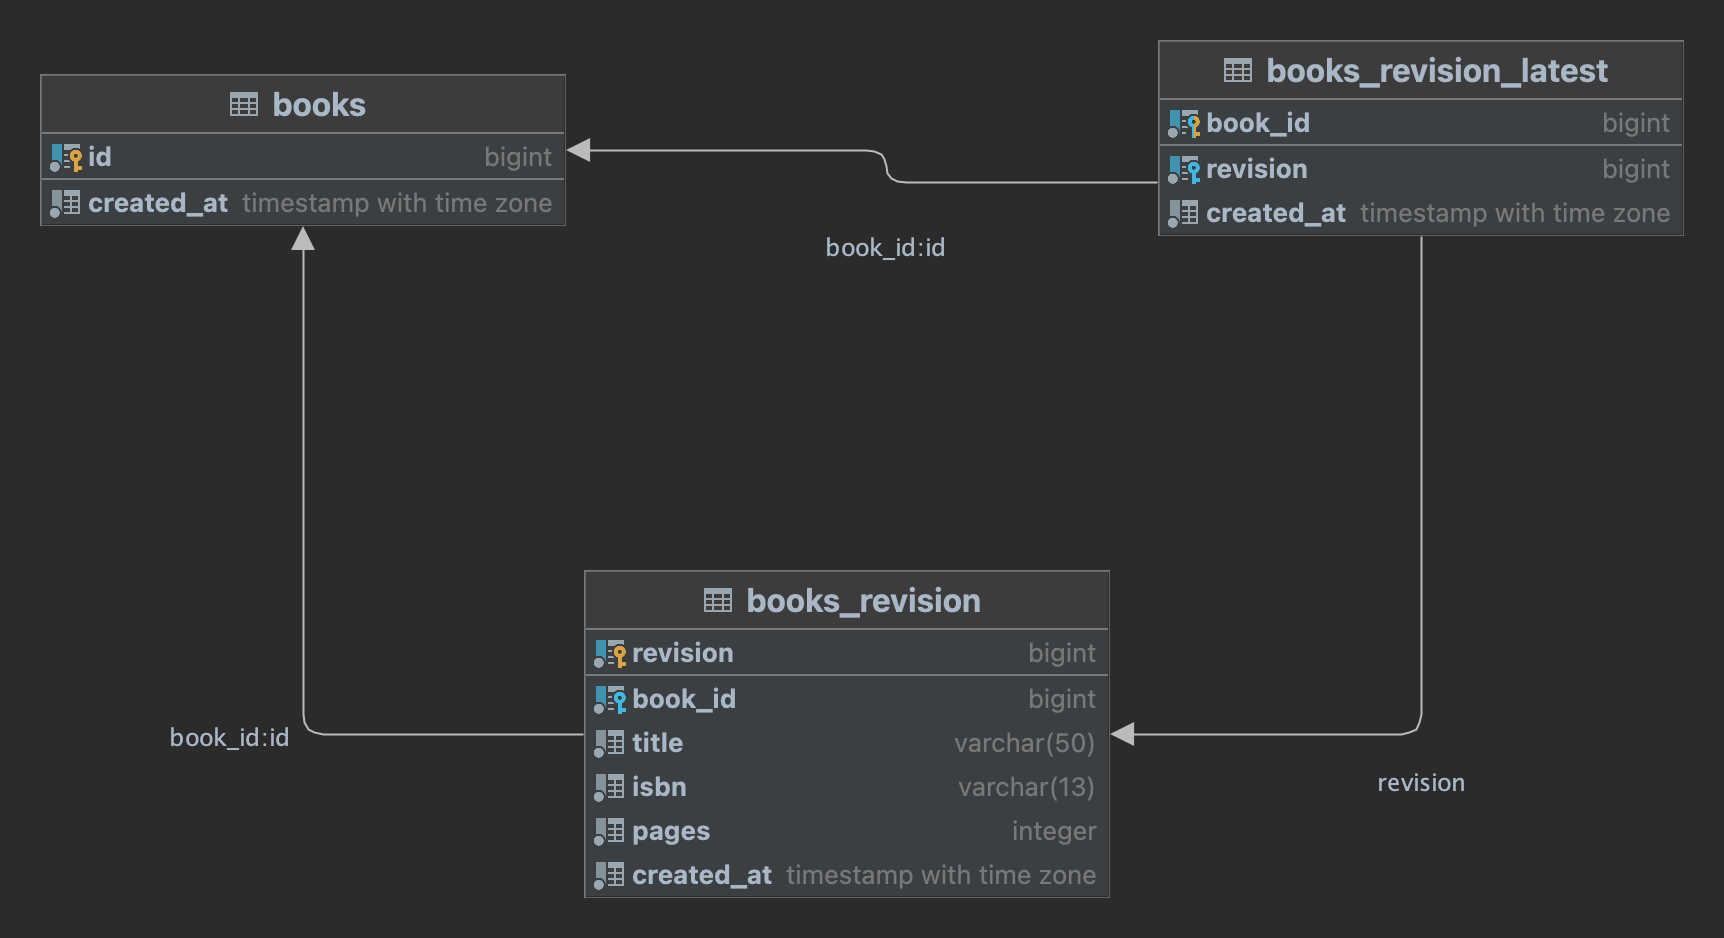Select the pages column name in books_revision
This screenshot has width=1724, height=938.
pyautogui.click(x=671, y=832)
